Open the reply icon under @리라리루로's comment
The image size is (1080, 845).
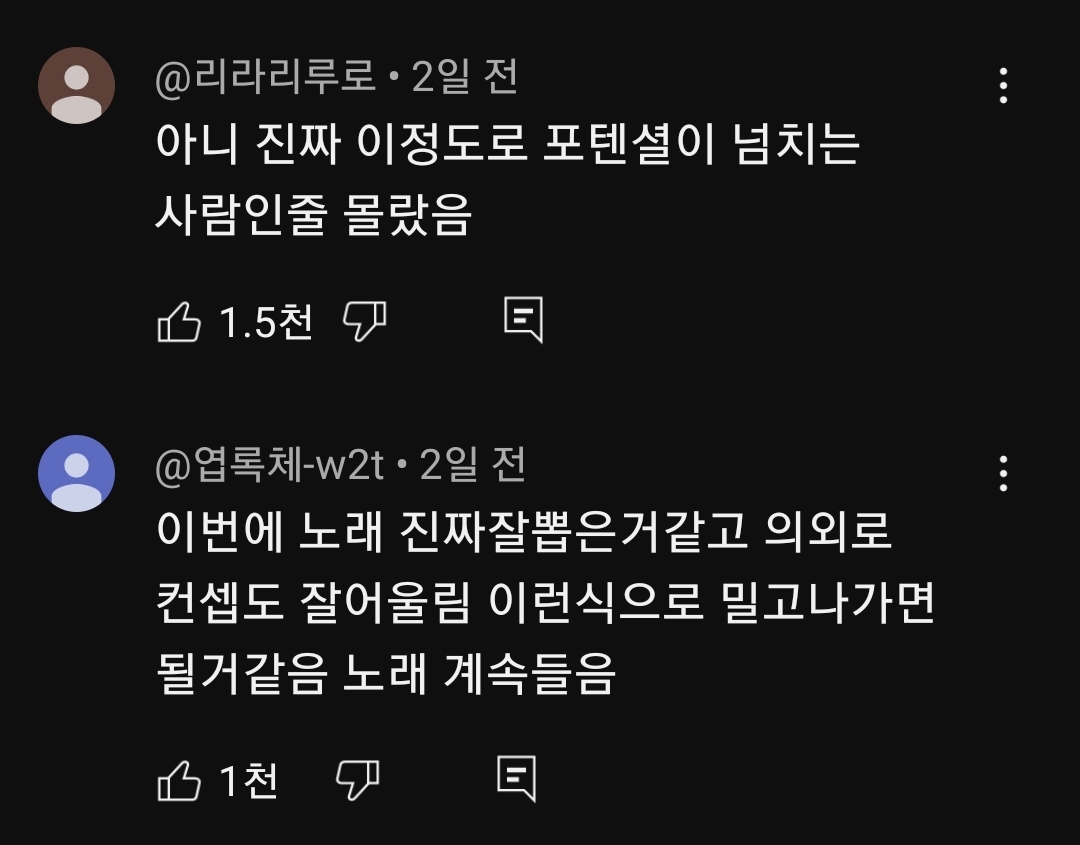523,320
